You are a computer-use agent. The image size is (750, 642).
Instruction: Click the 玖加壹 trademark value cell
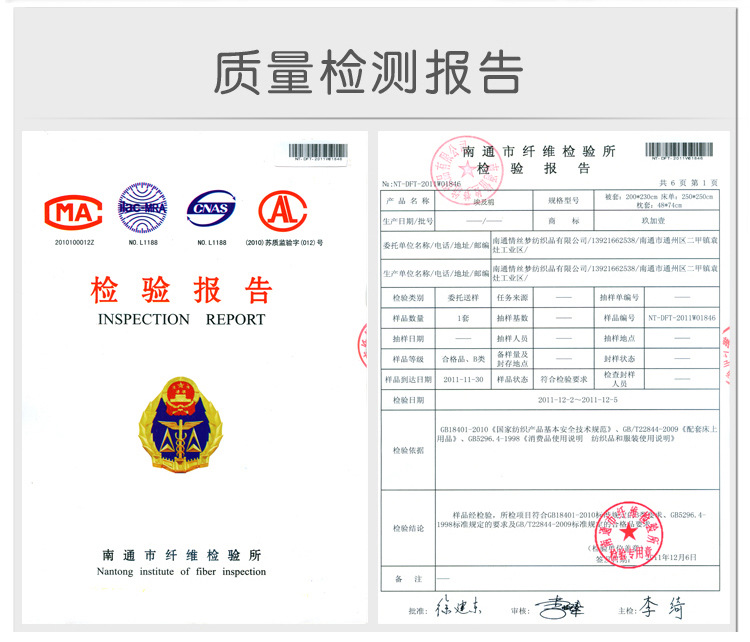point(657,221)
